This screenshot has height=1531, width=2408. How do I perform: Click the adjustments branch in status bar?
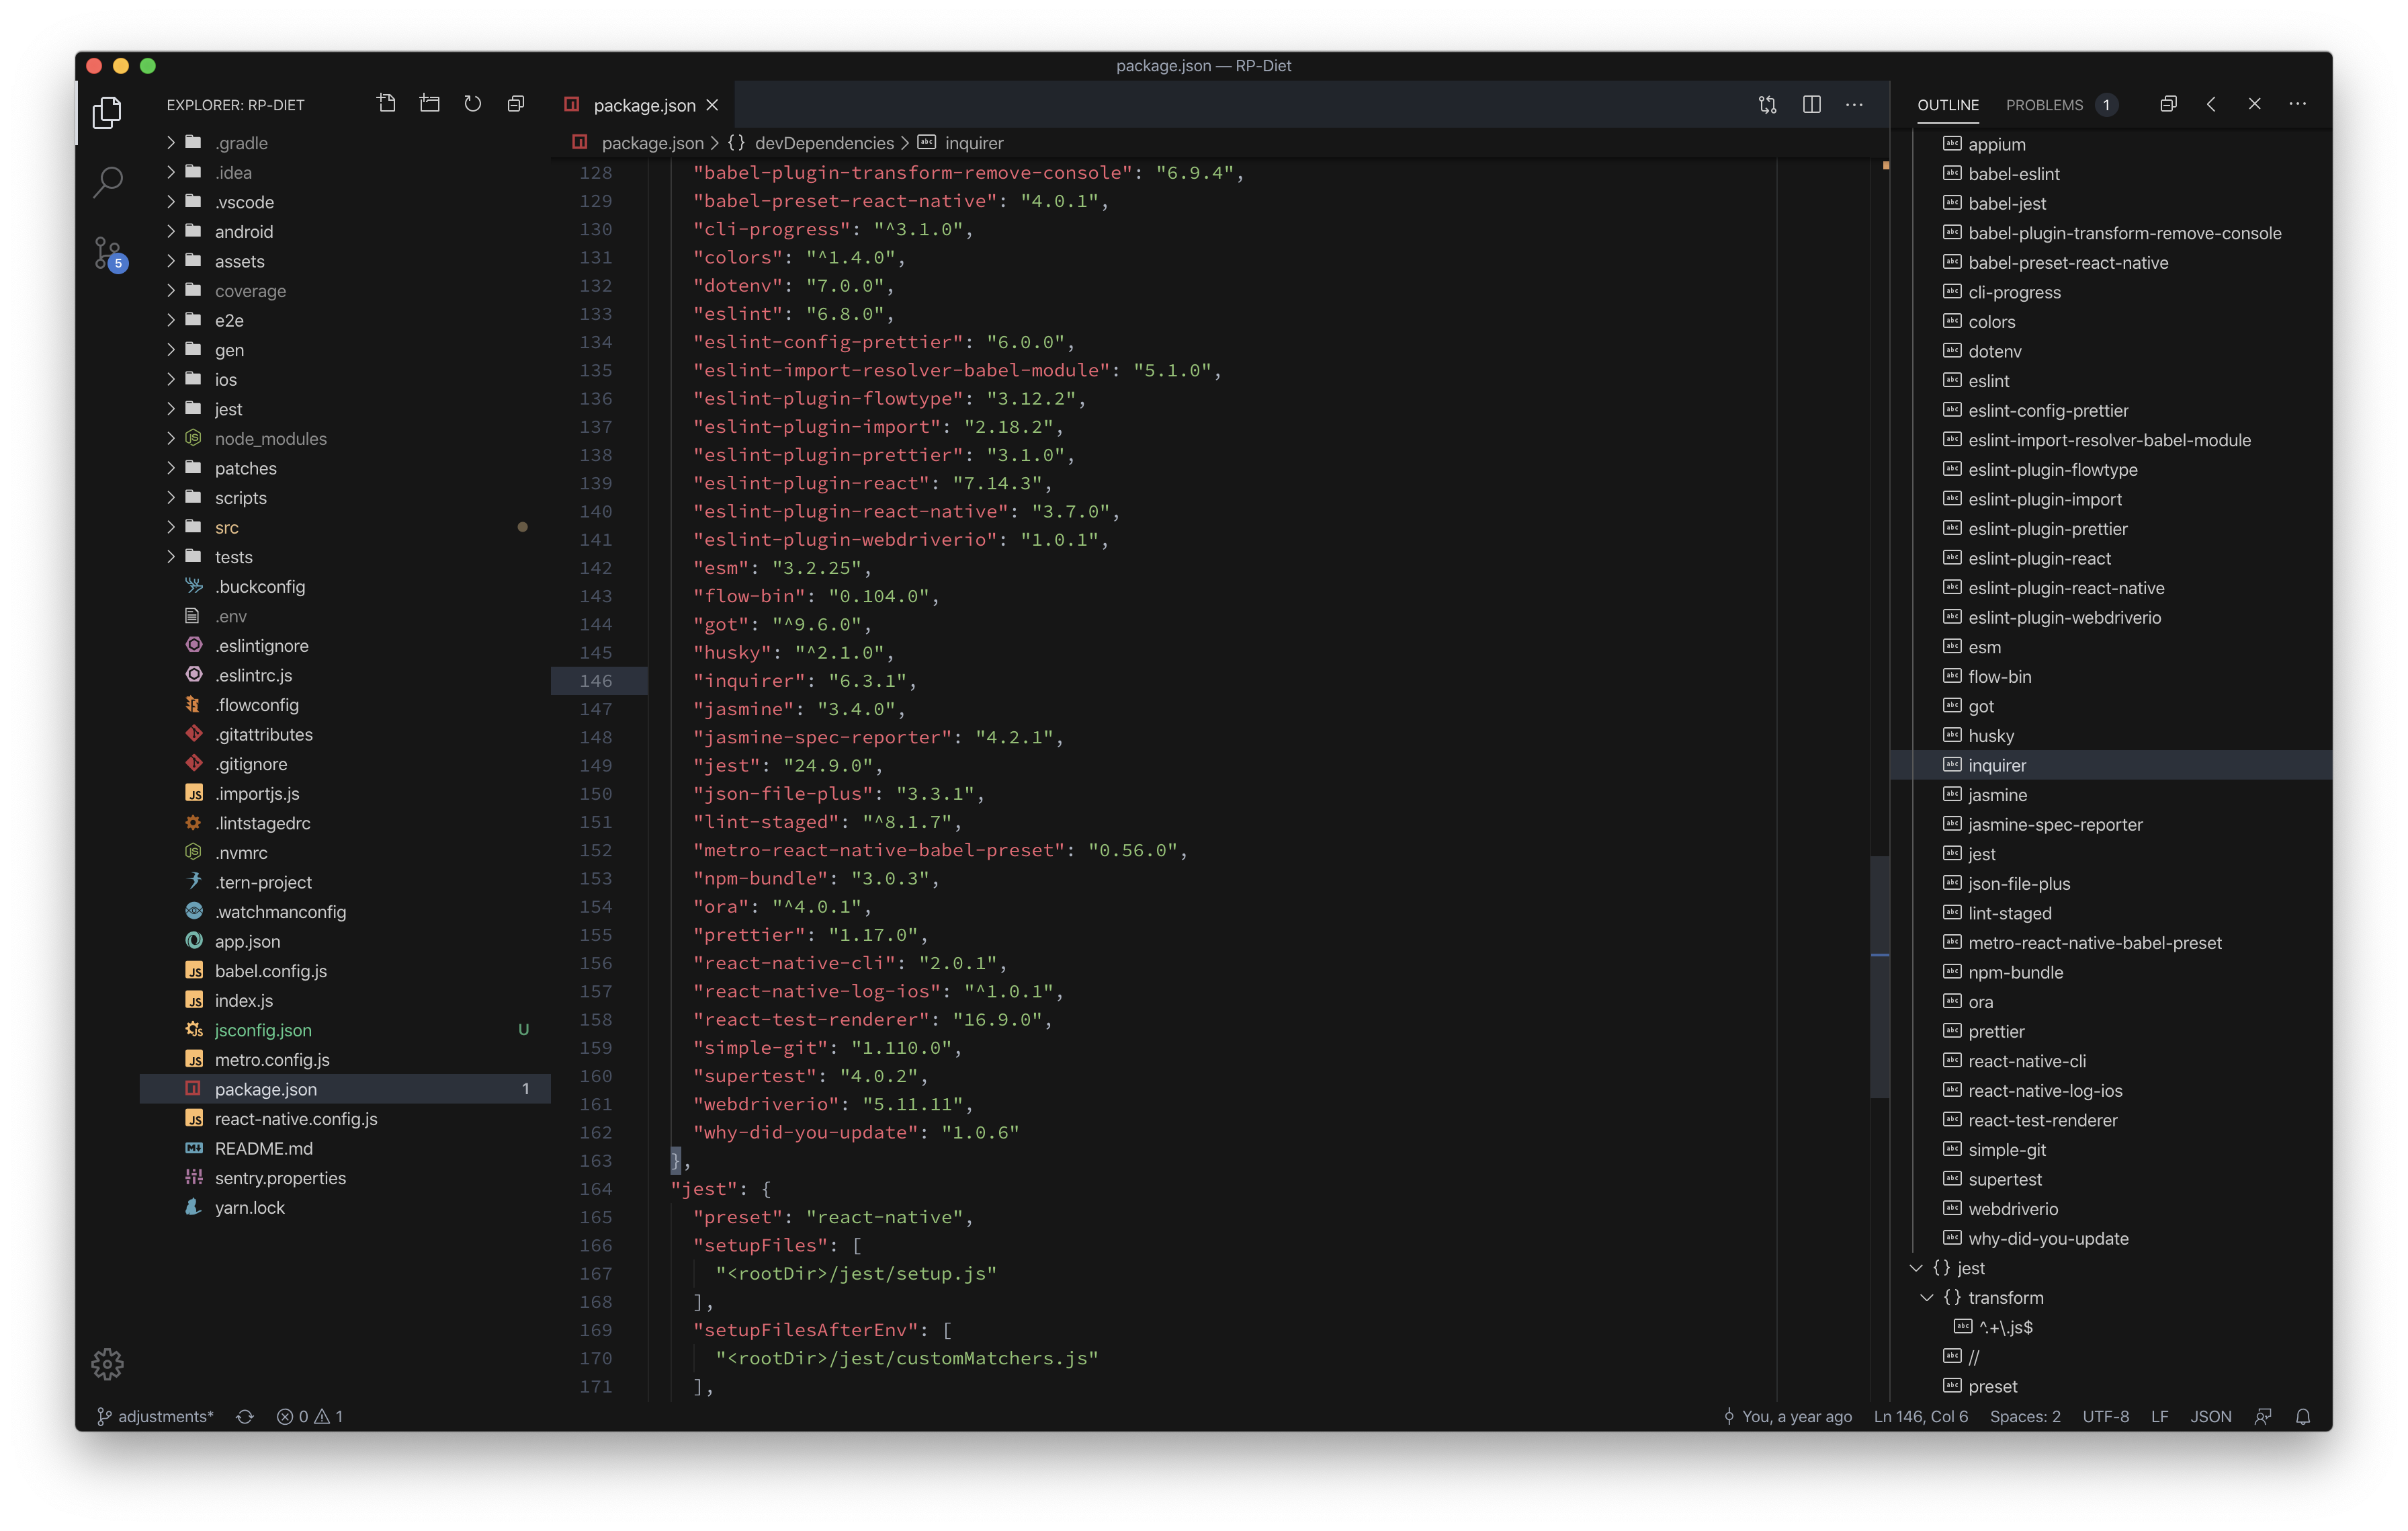pyautogui.click(x=156, y=1416)
